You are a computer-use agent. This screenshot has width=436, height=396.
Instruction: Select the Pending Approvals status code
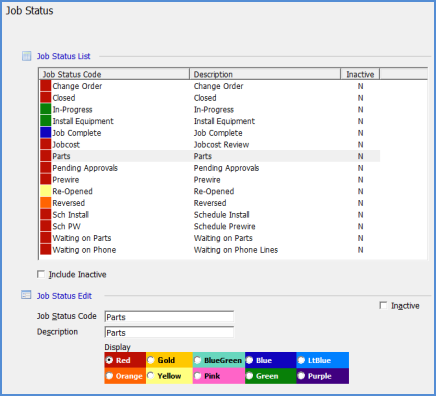85,168
